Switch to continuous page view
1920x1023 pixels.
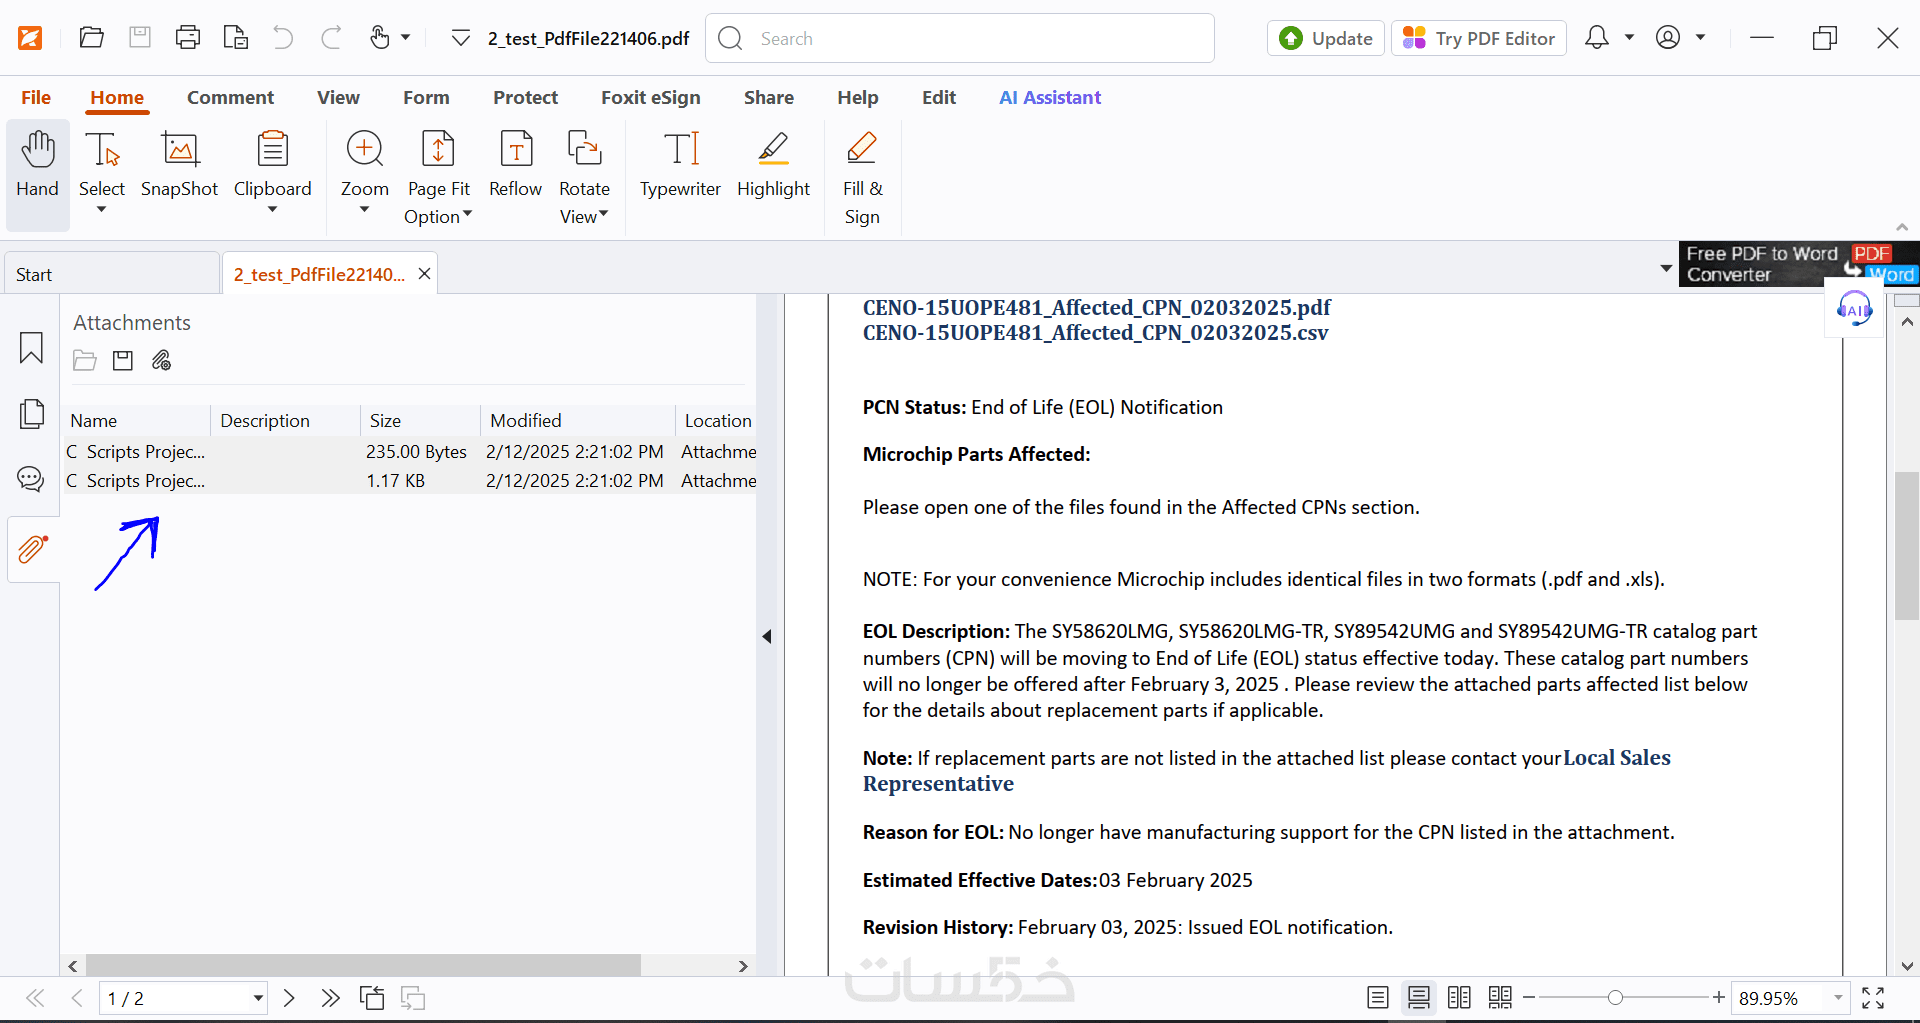1419,998
